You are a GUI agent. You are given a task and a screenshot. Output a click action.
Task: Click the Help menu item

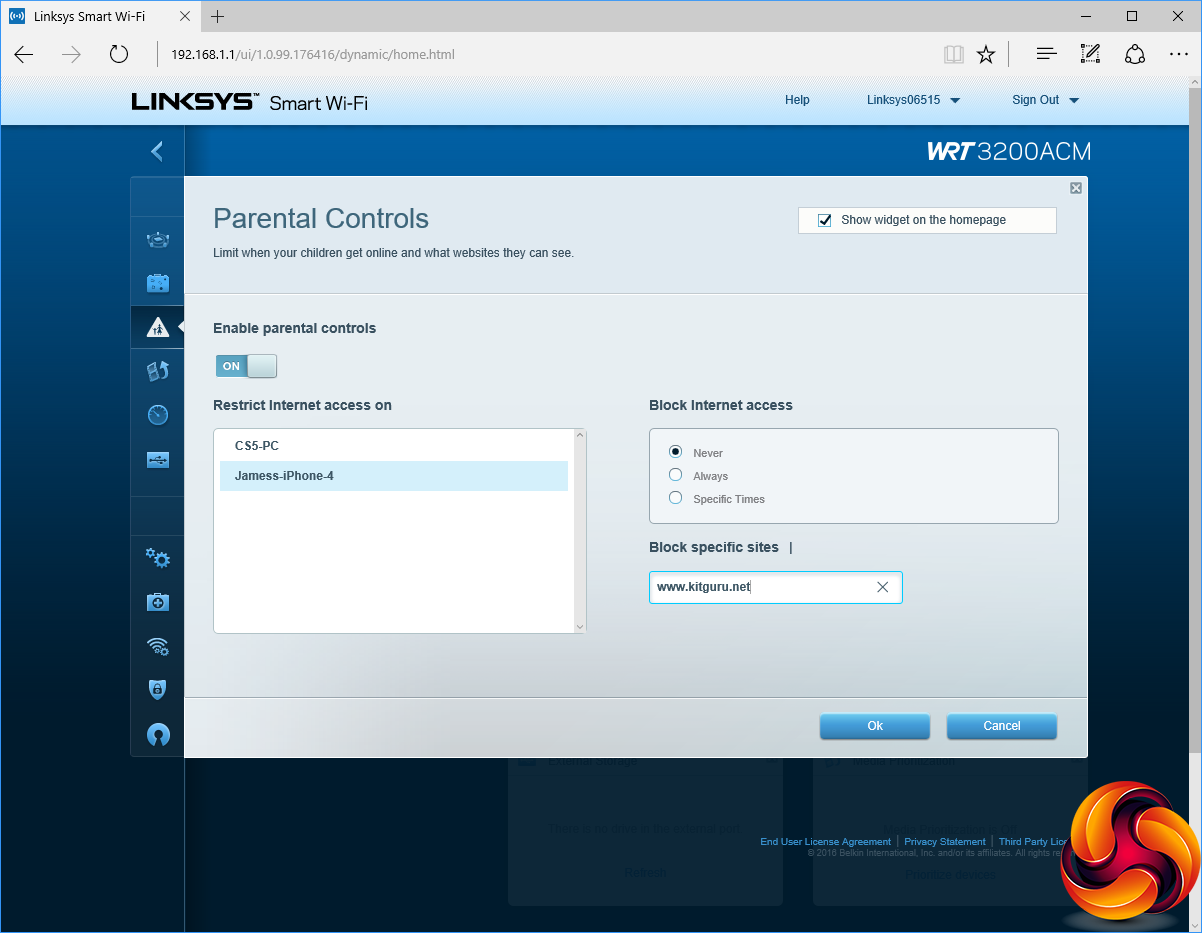click(797, 100)
